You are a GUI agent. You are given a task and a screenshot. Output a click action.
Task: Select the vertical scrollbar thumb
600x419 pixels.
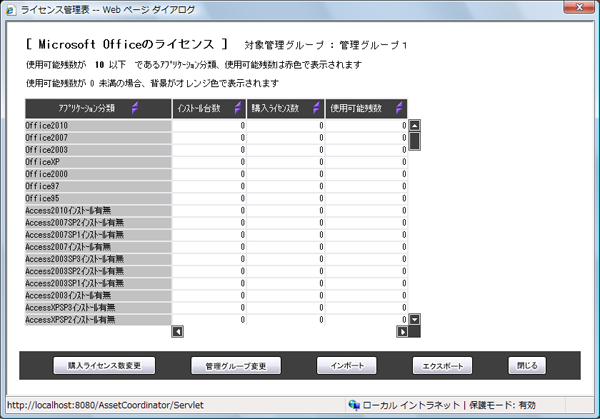(414, 141)
